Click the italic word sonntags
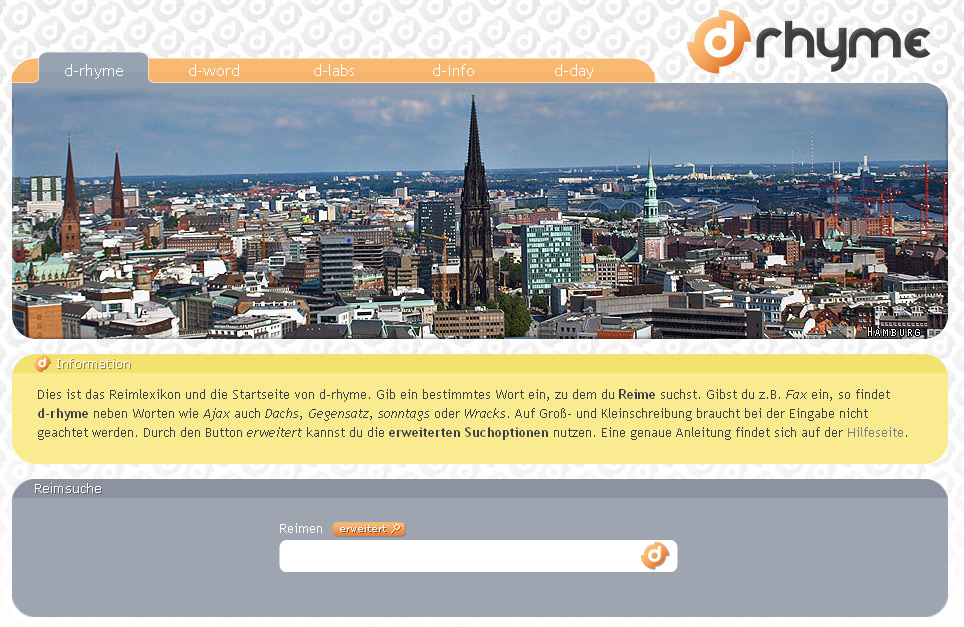 pyautogui.click(x=404, y=414)
